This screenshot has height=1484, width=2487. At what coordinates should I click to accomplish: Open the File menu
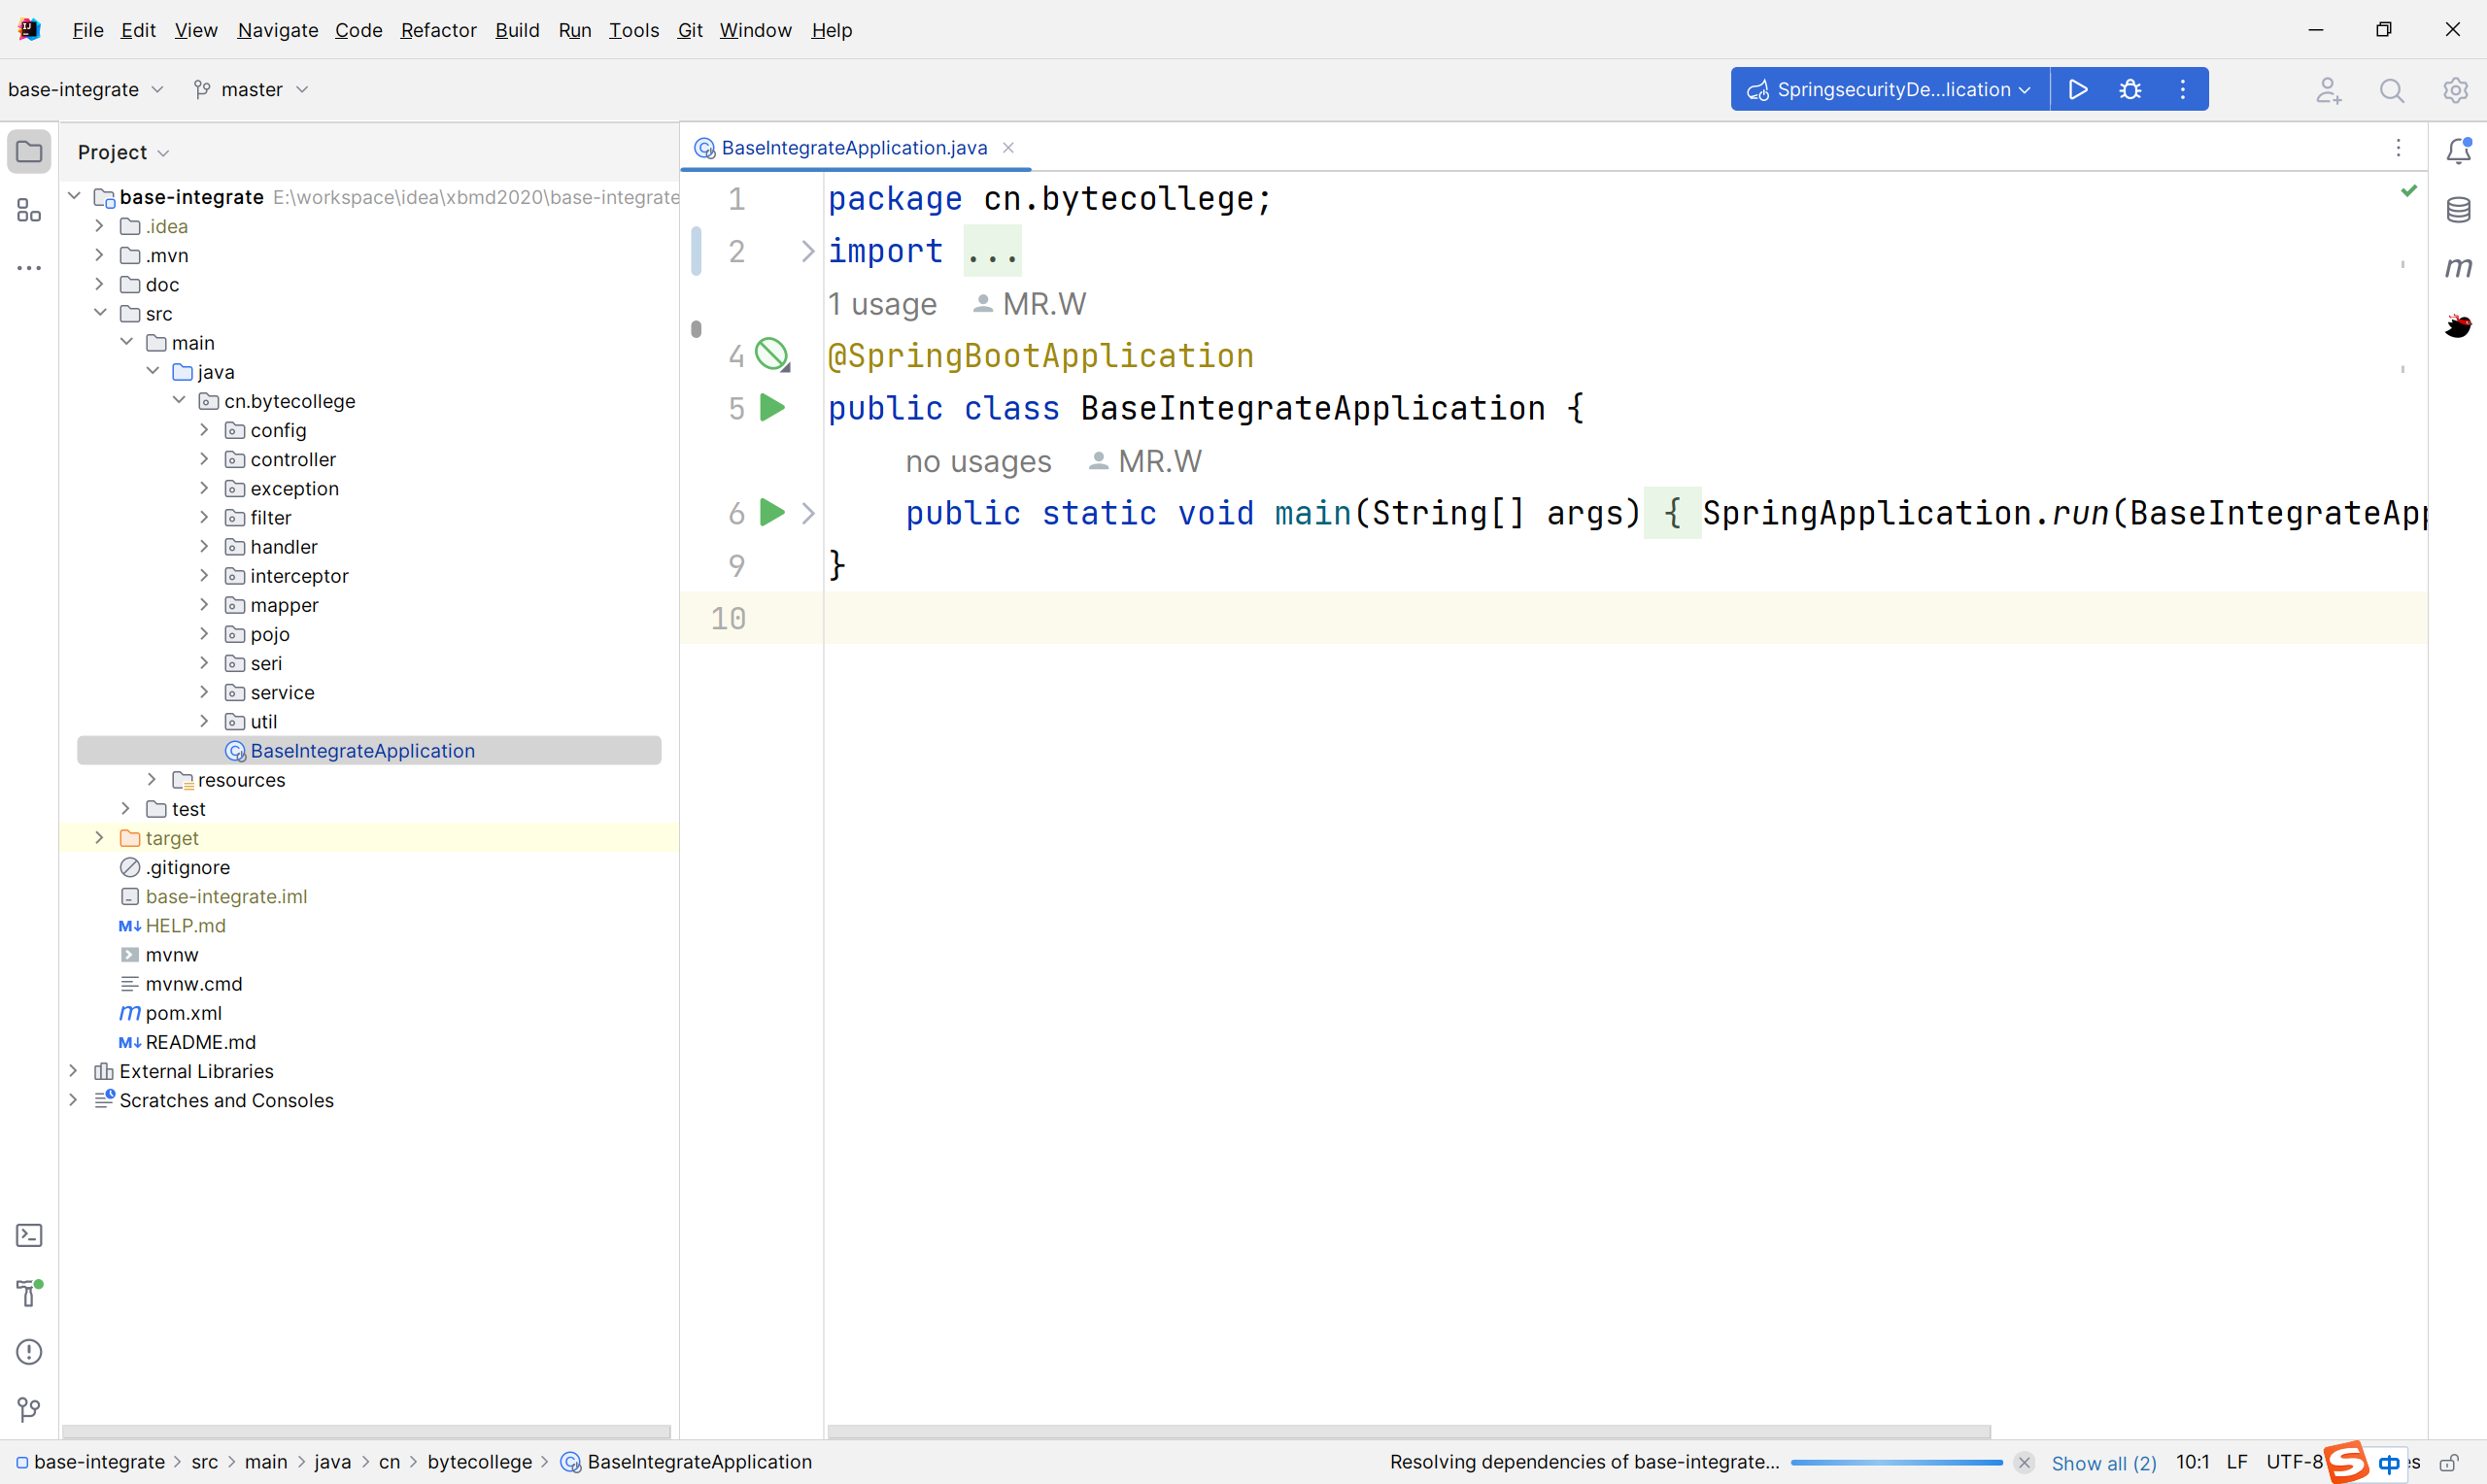click(x=88, y=30)
